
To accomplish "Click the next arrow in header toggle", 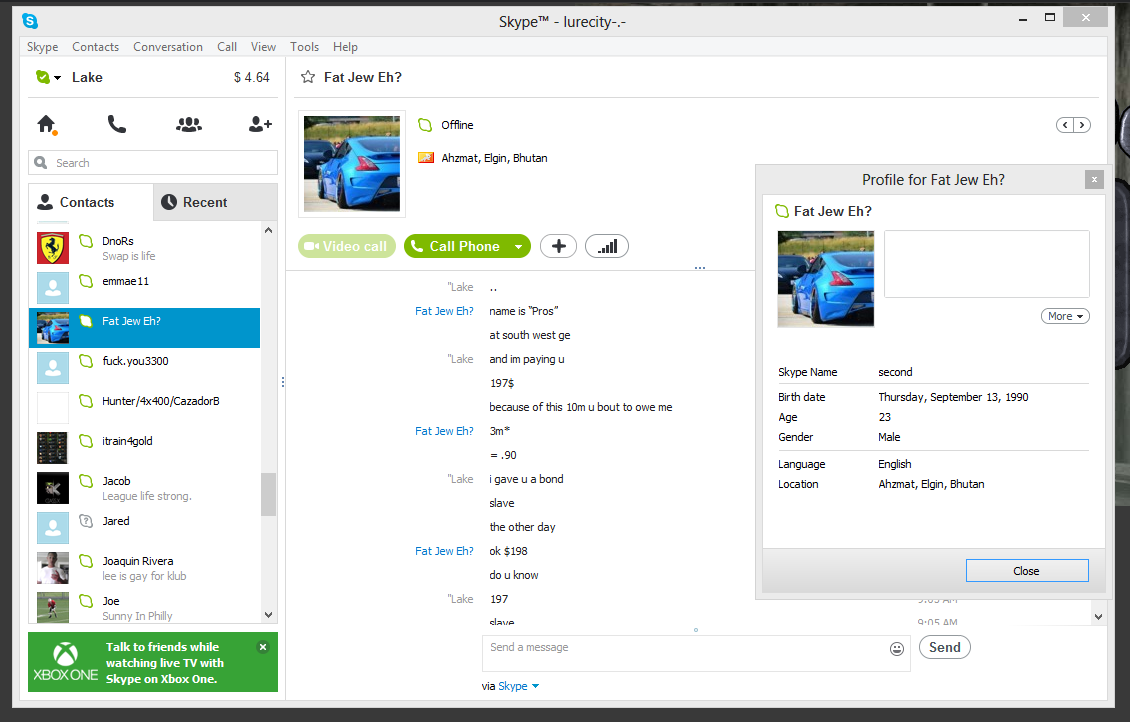I will [x=1082, y=125].
